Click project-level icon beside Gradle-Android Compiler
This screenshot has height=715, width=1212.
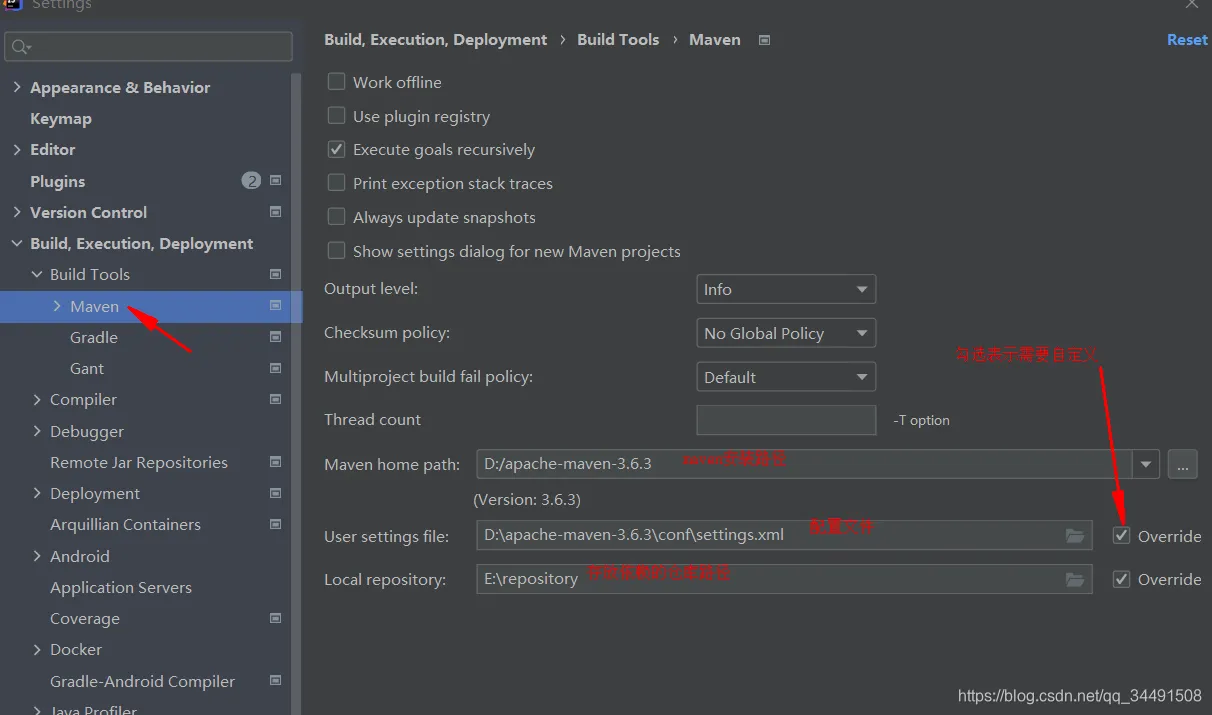coord(276,681)
